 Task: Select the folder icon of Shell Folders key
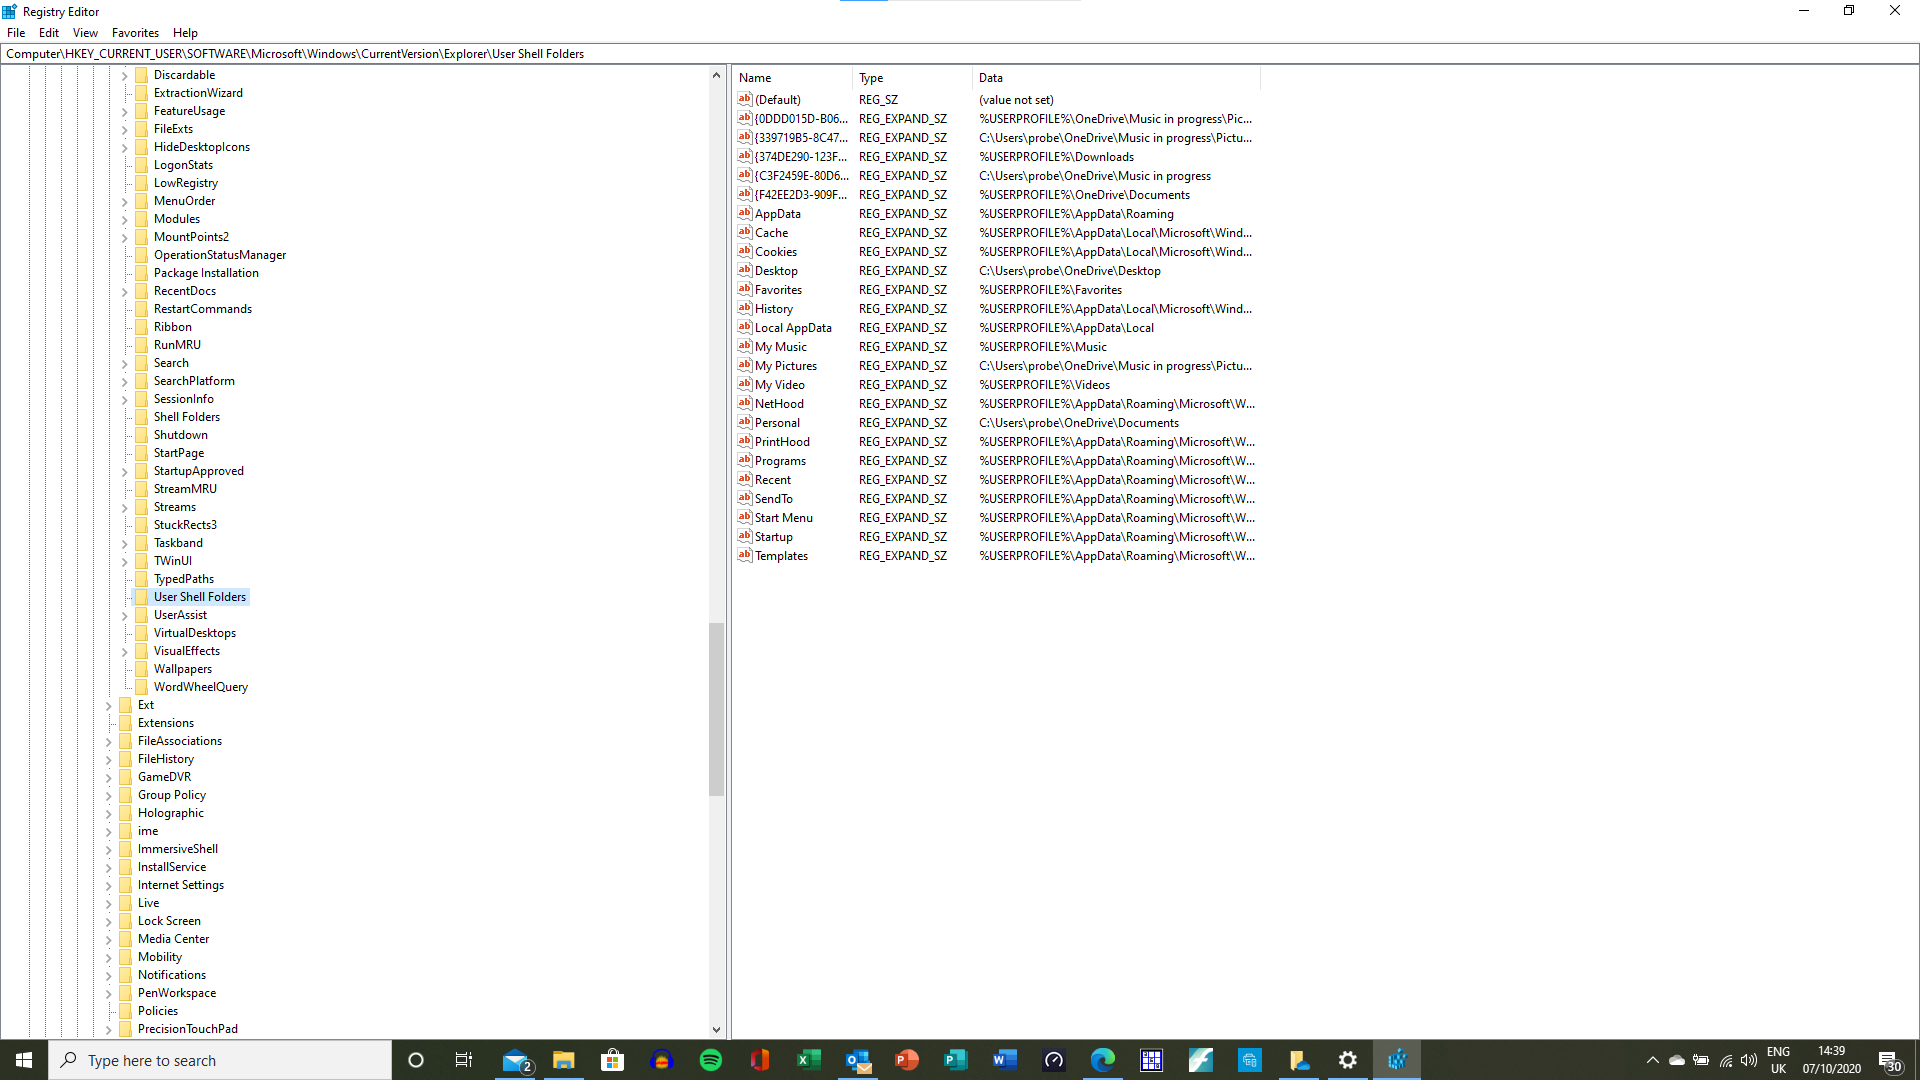click(142, 417)
